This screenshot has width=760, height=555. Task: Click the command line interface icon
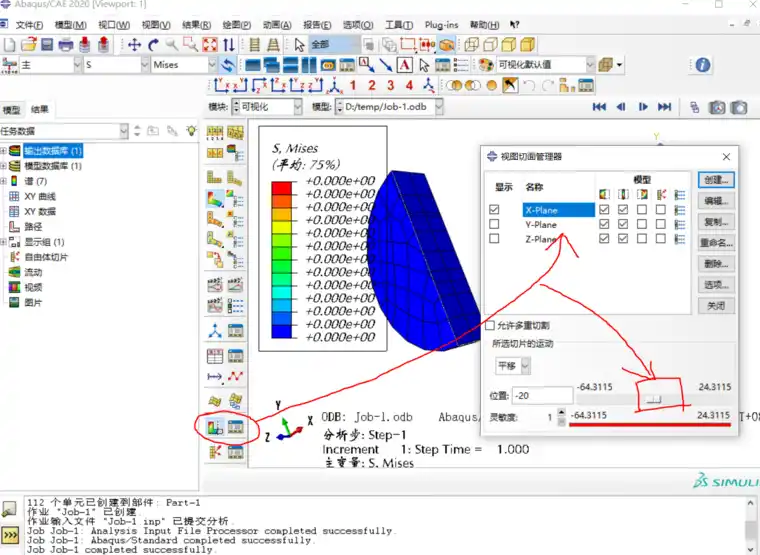(x=10, y=535)
